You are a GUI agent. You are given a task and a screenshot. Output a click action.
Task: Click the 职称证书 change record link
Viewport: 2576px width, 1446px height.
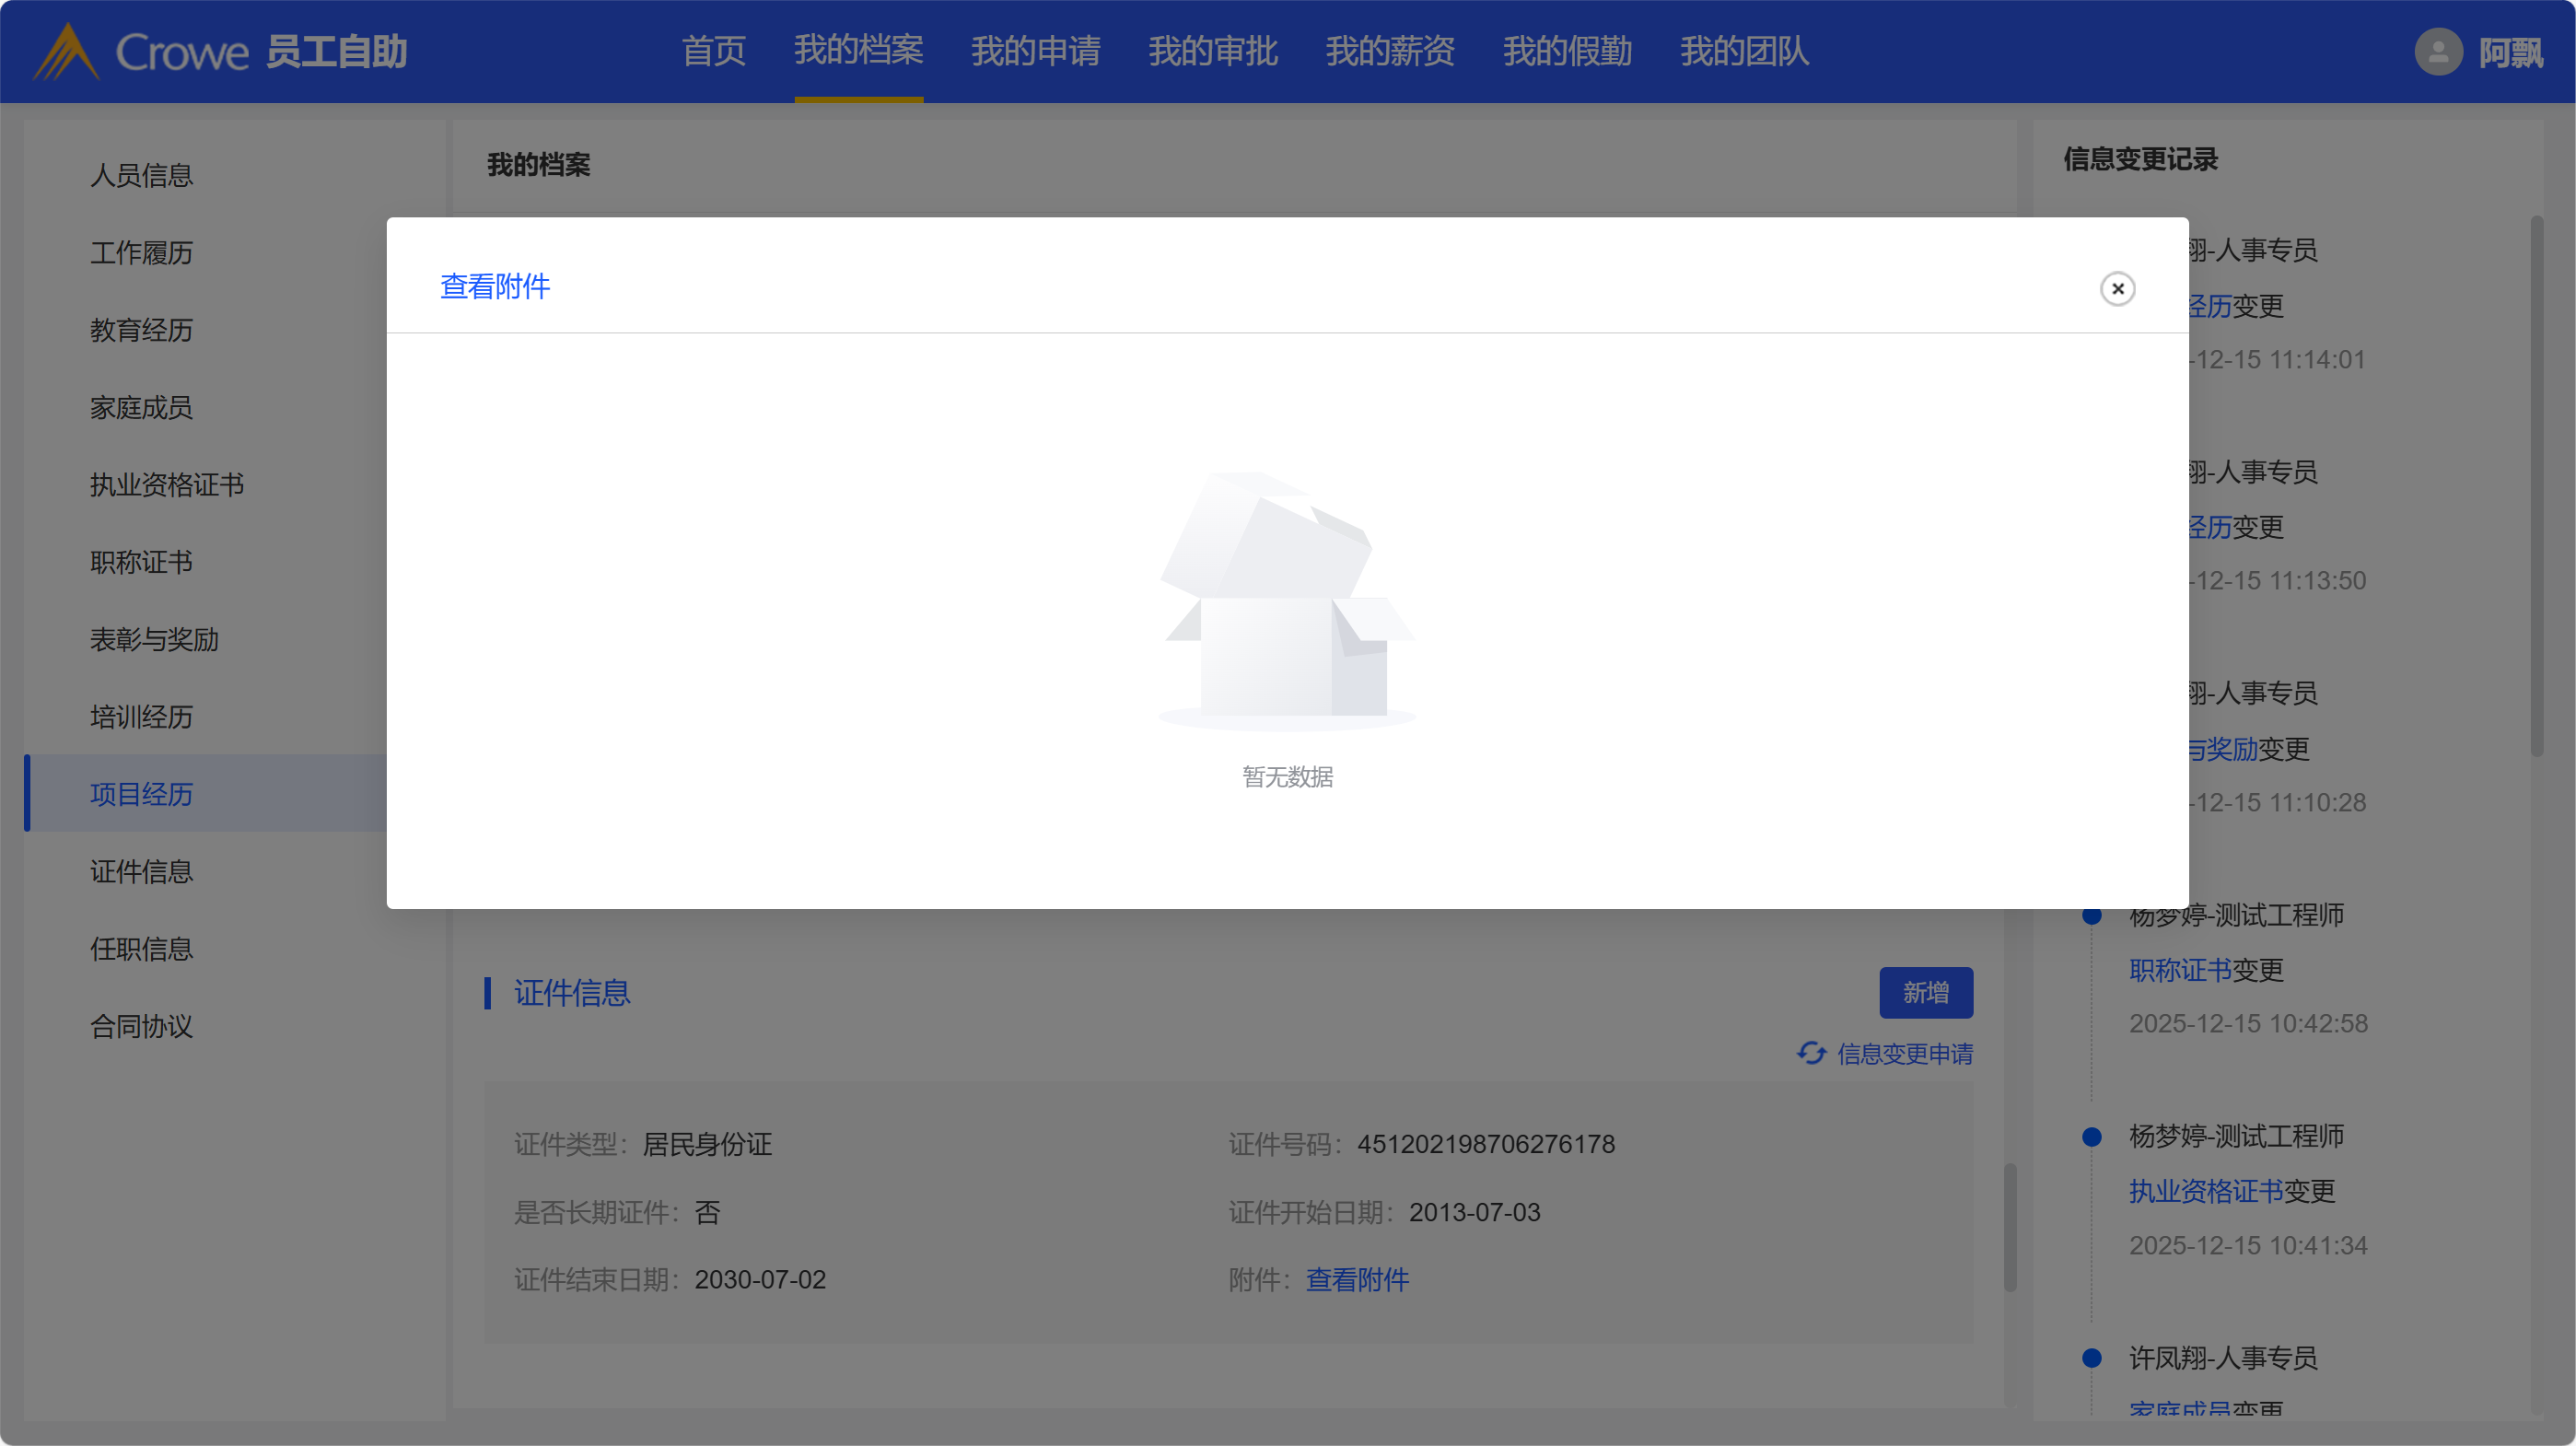pos(2179,970)
